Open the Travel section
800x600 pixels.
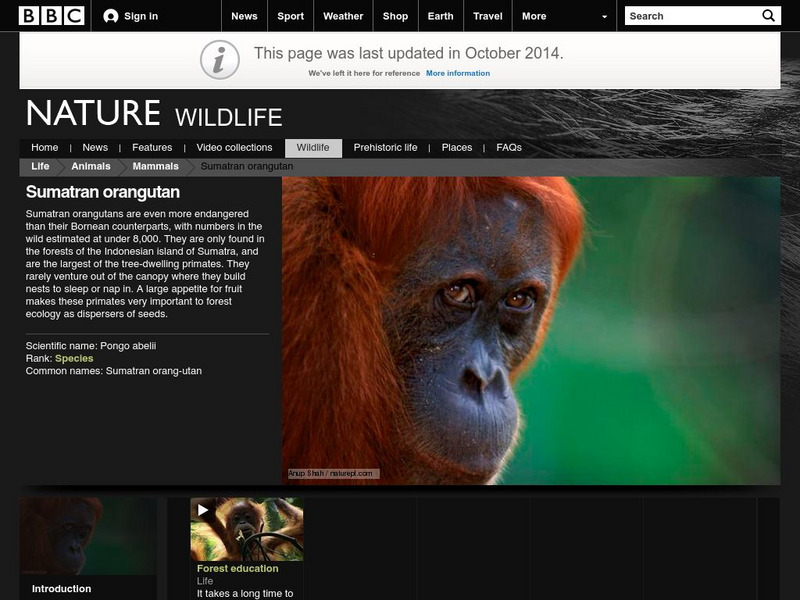click(x=488, y=16)
